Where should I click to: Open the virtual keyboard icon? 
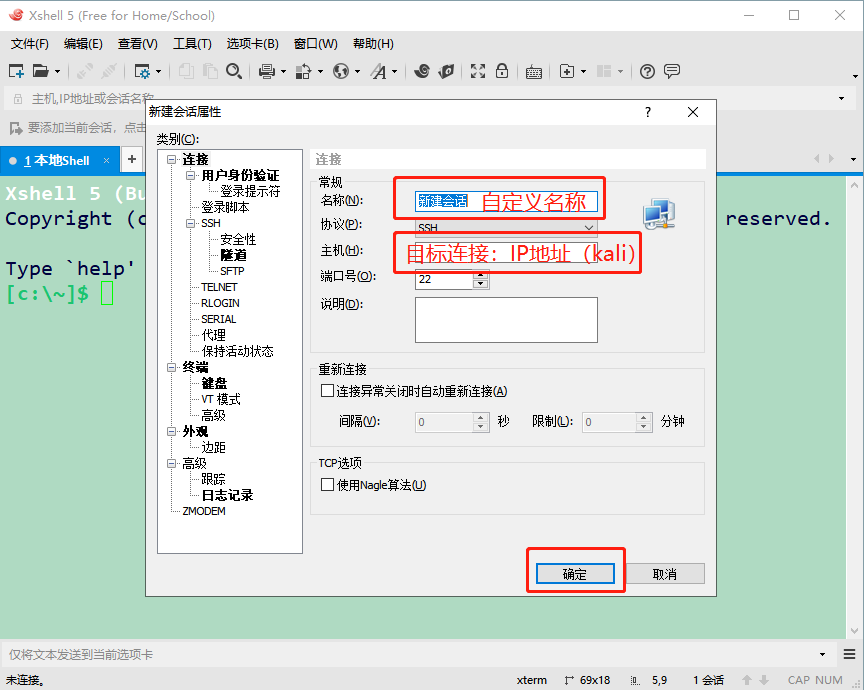[x=533, y=71]
